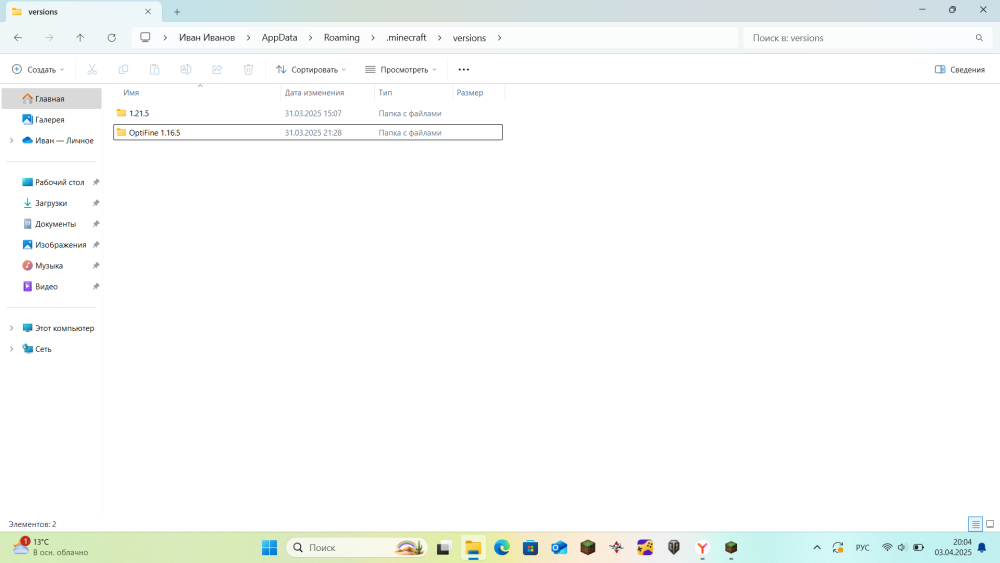Switch to large thumbnails view icon
This screenshot has height=563, width=1000.
tap(990, 524)
